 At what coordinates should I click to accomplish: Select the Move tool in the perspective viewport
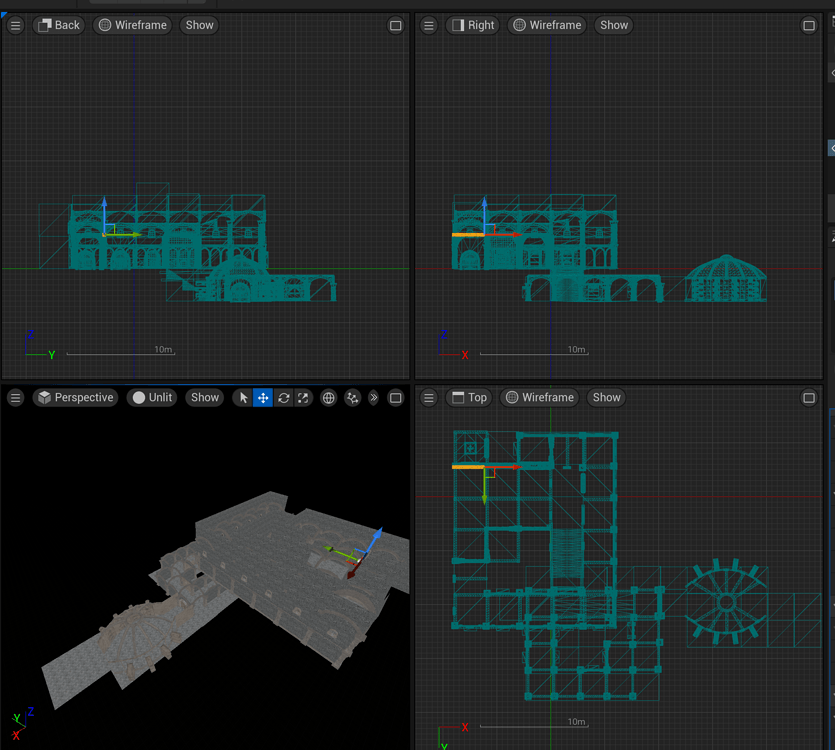tap(262, 397)
